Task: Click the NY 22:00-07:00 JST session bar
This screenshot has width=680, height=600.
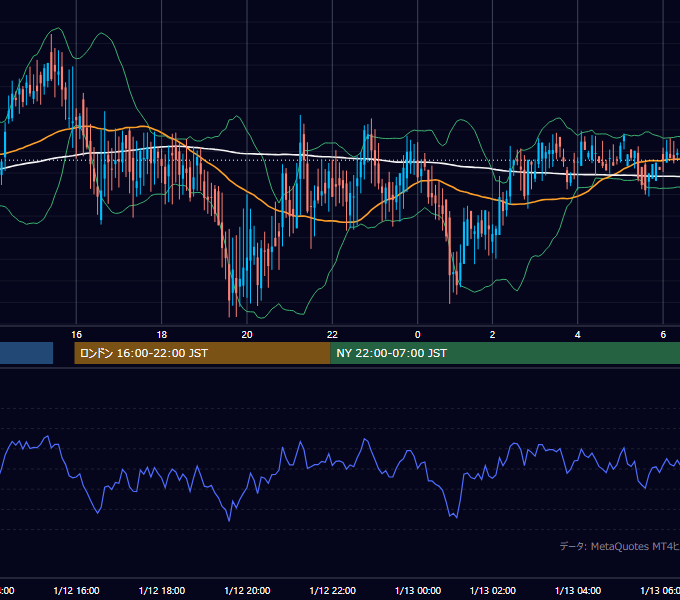Action: coord(505,353)
